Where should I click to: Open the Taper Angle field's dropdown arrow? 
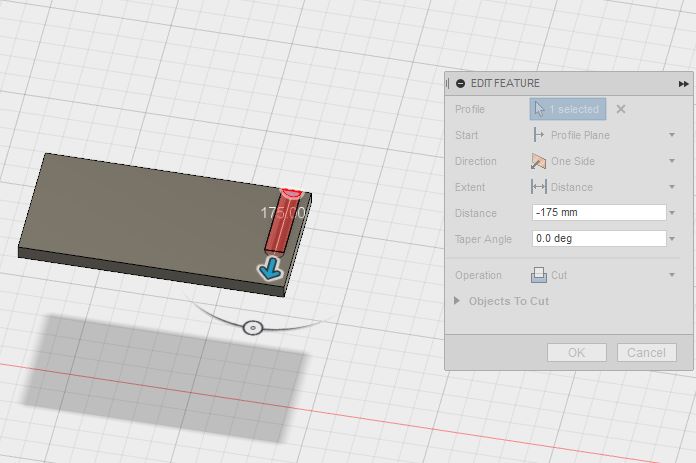click(x=672, y=239)
